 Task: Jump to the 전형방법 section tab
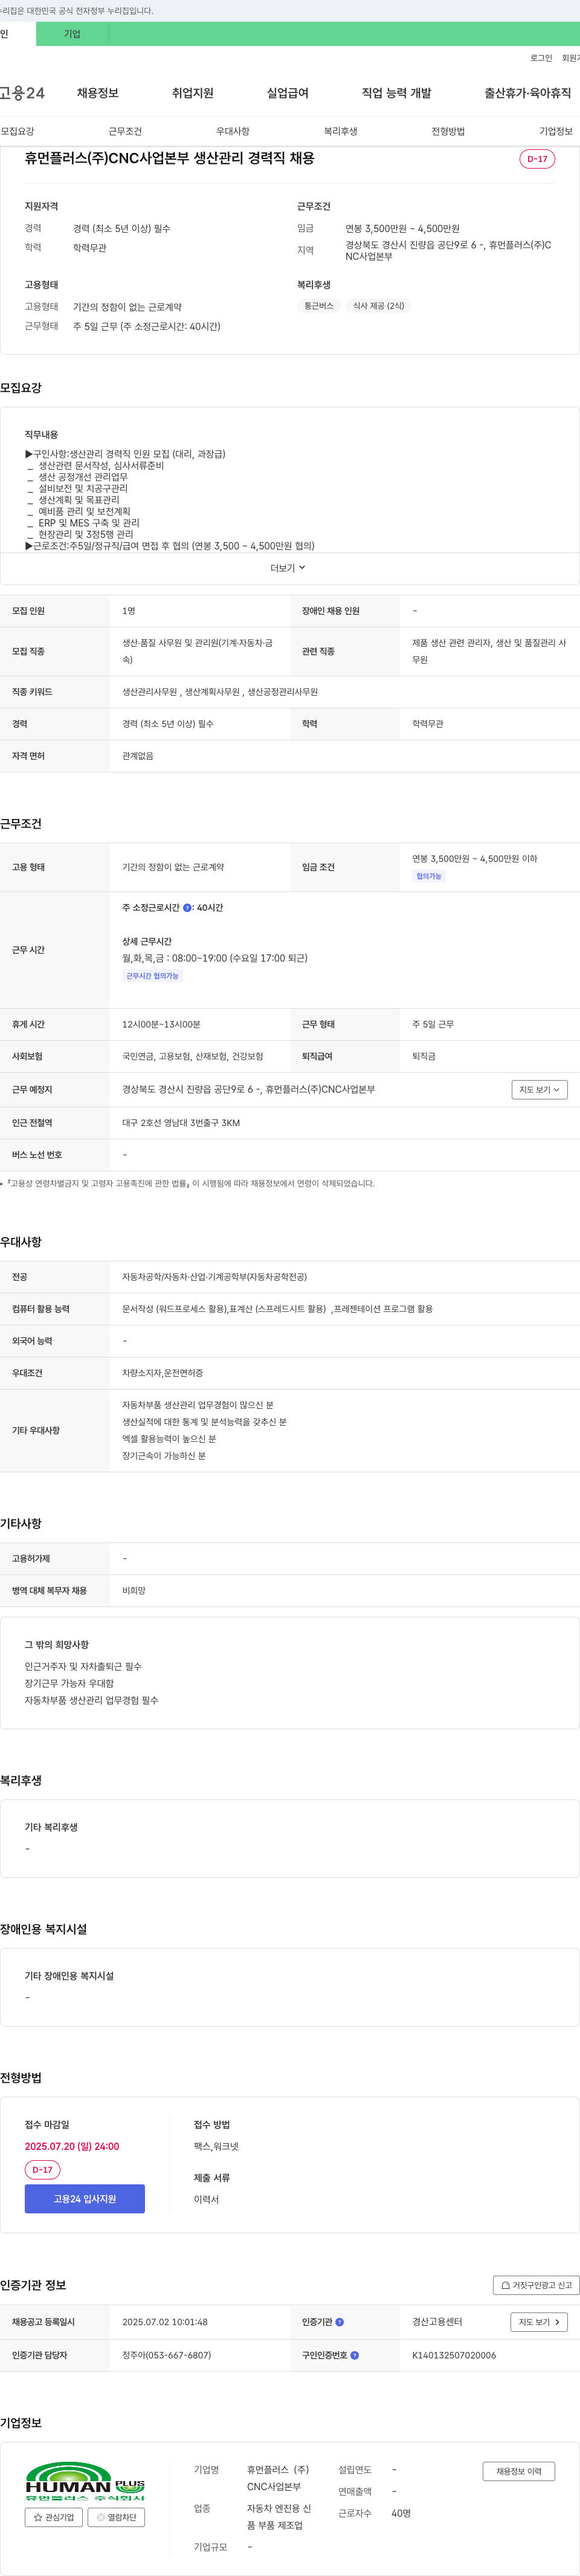tap(448, 131)
